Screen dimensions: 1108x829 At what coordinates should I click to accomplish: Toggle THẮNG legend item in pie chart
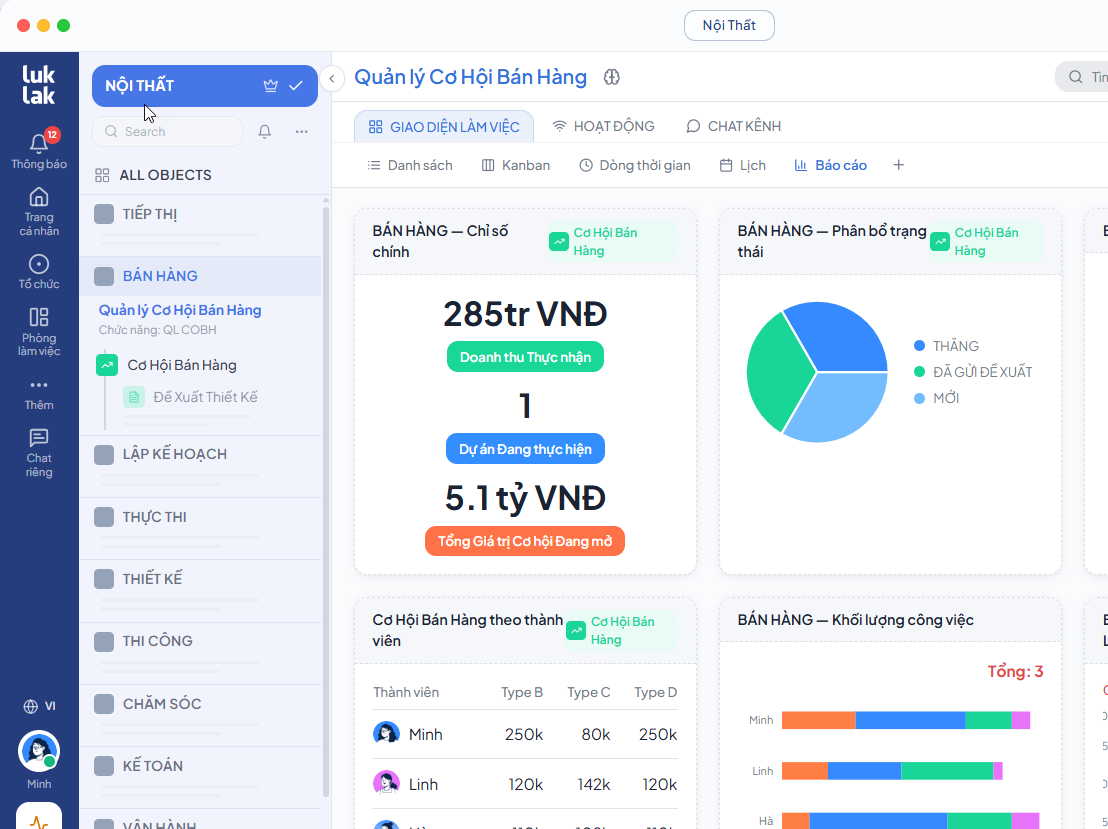(x=946, y=346)
